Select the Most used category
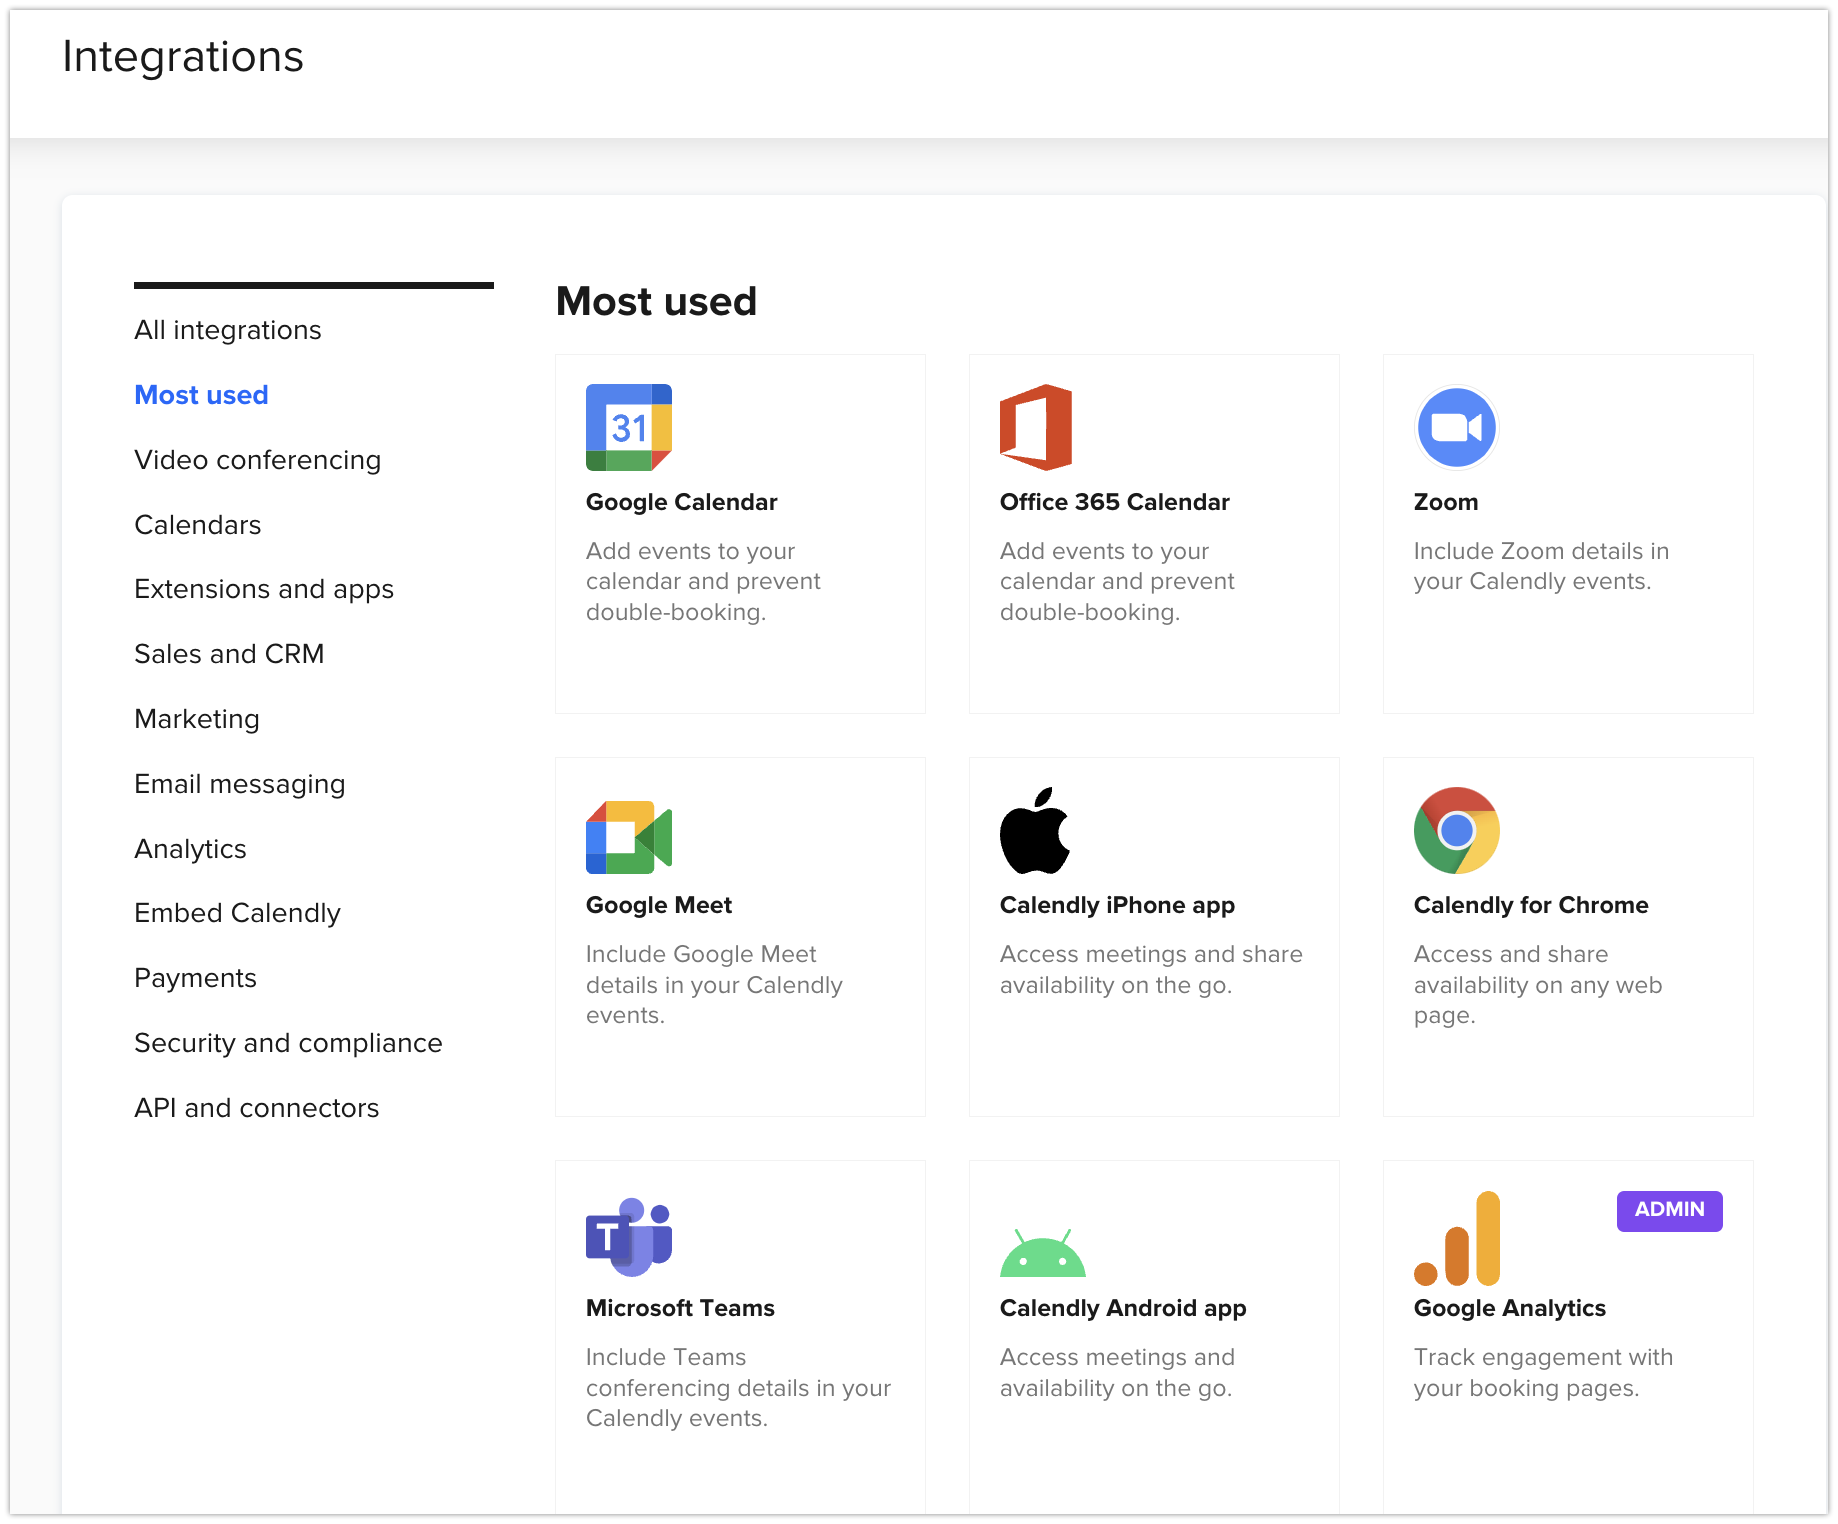 coord(201,395)
